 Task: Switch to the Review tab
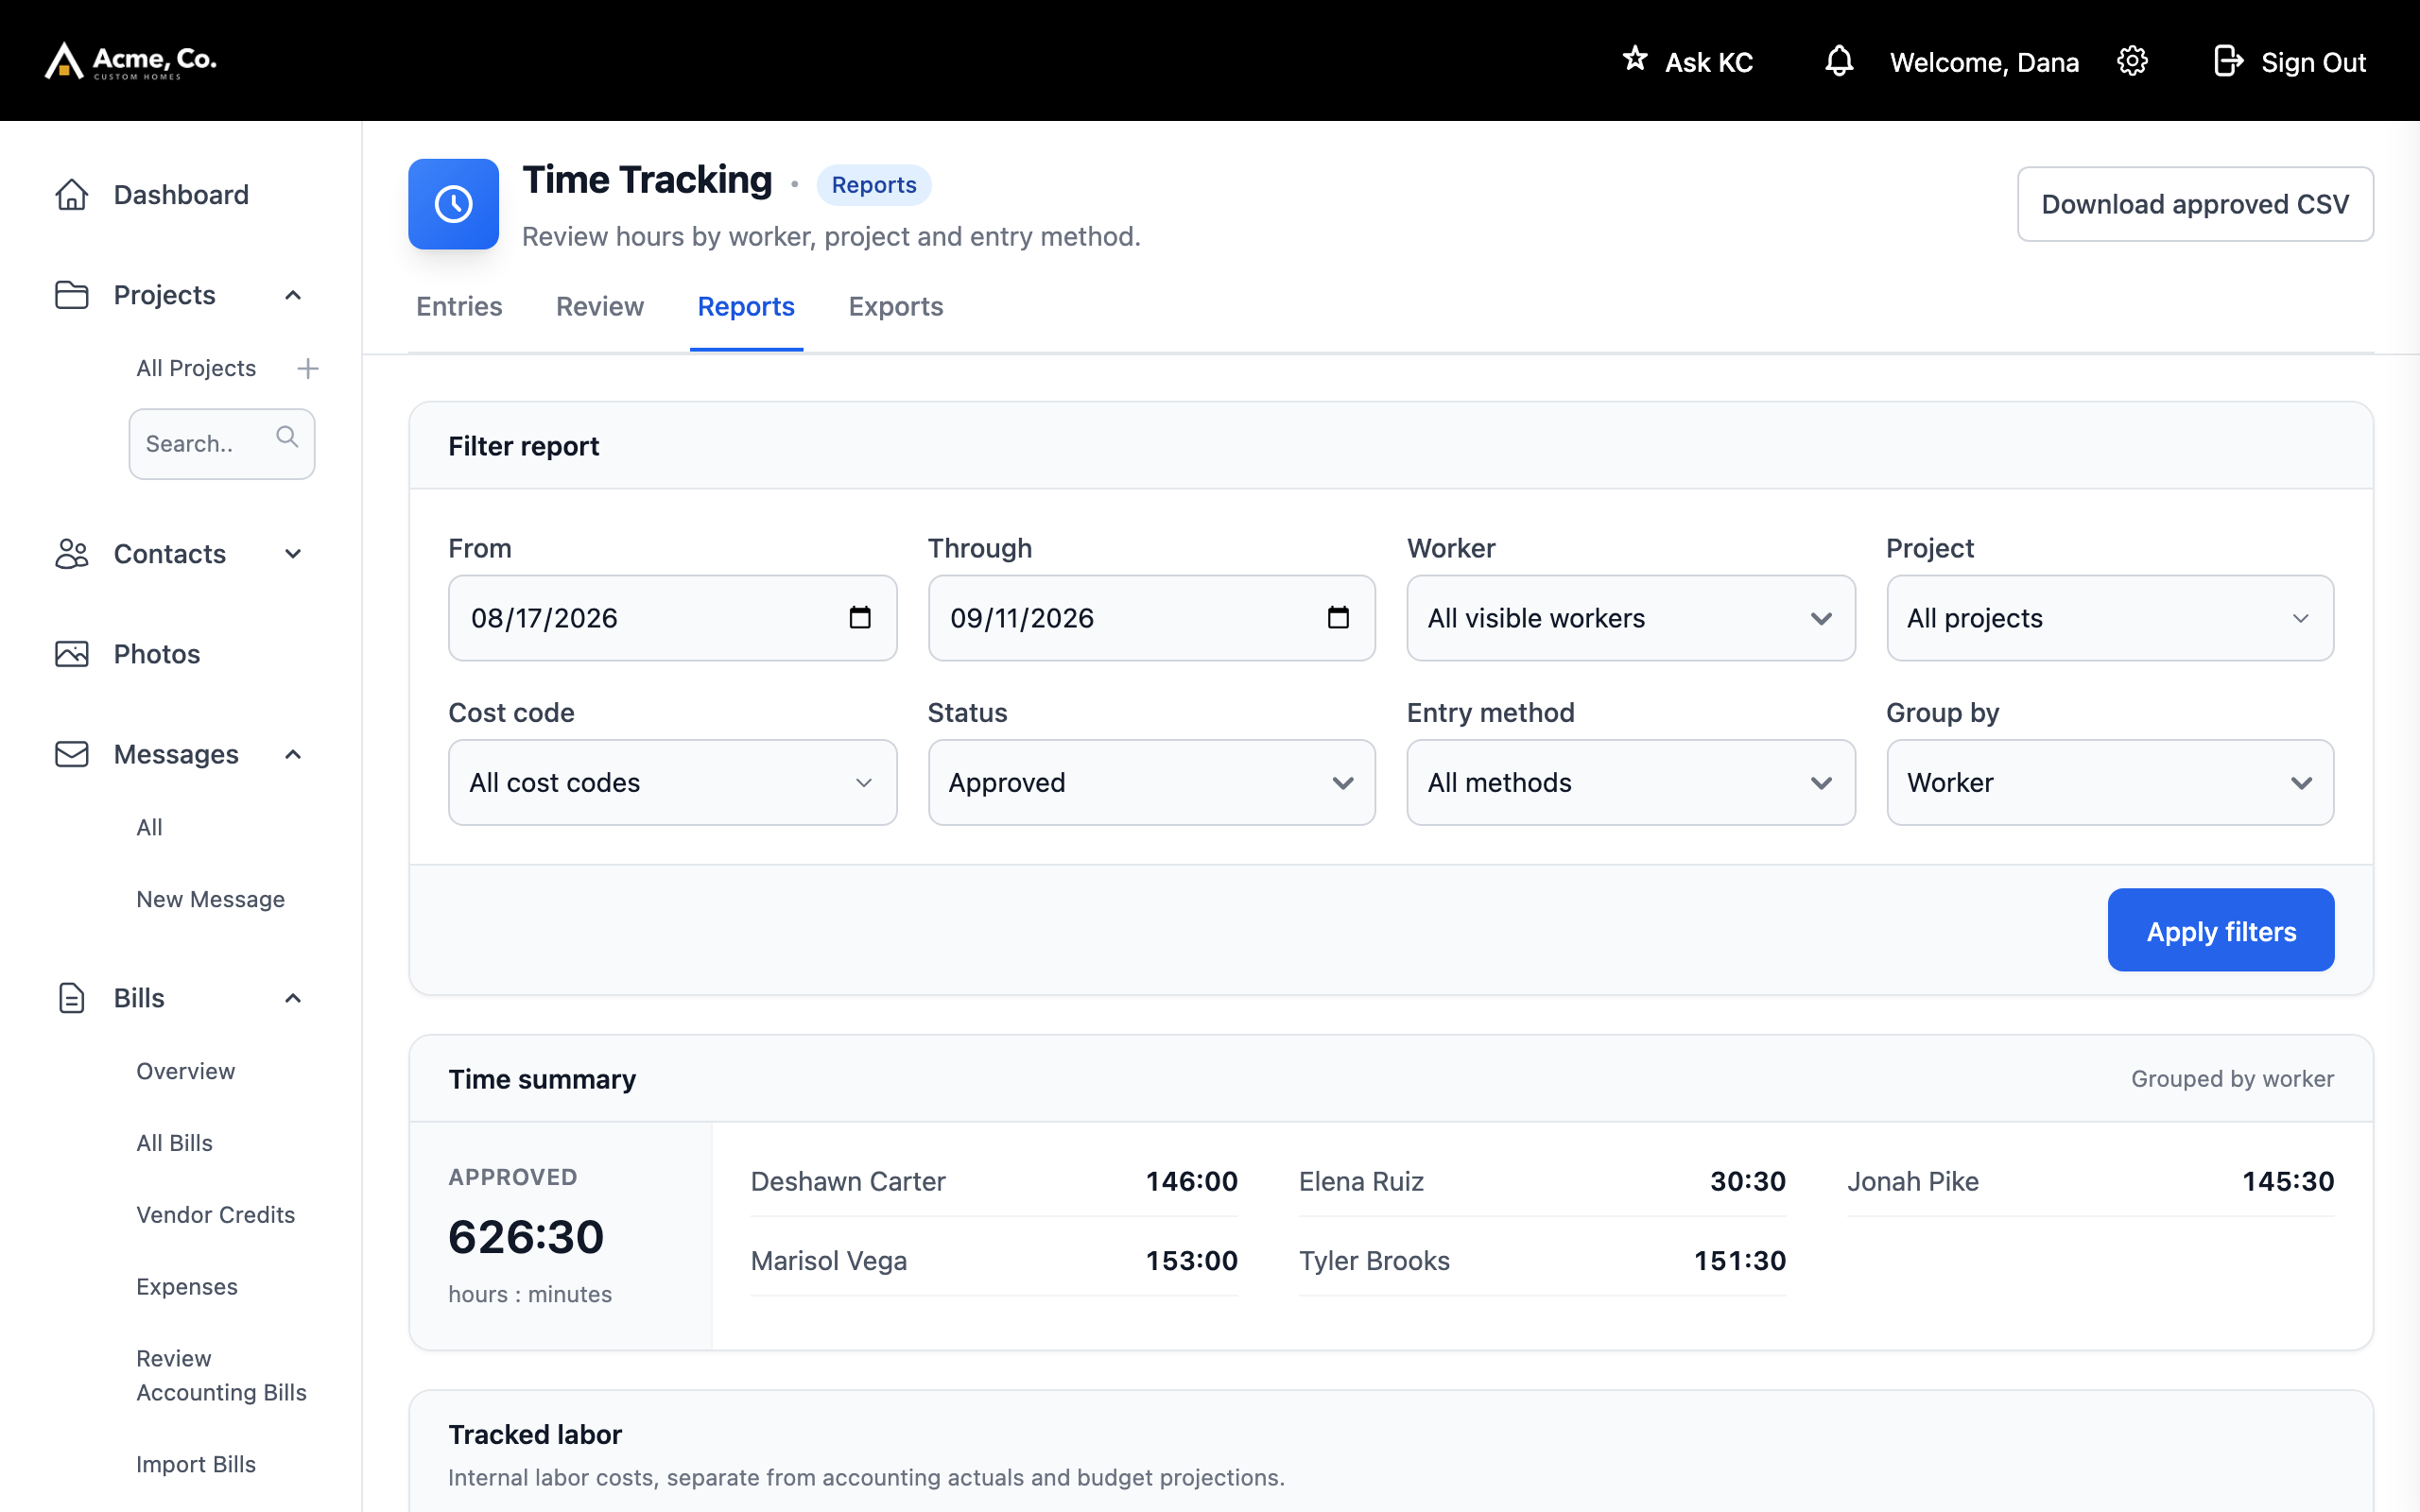click(x=600, y=306)
